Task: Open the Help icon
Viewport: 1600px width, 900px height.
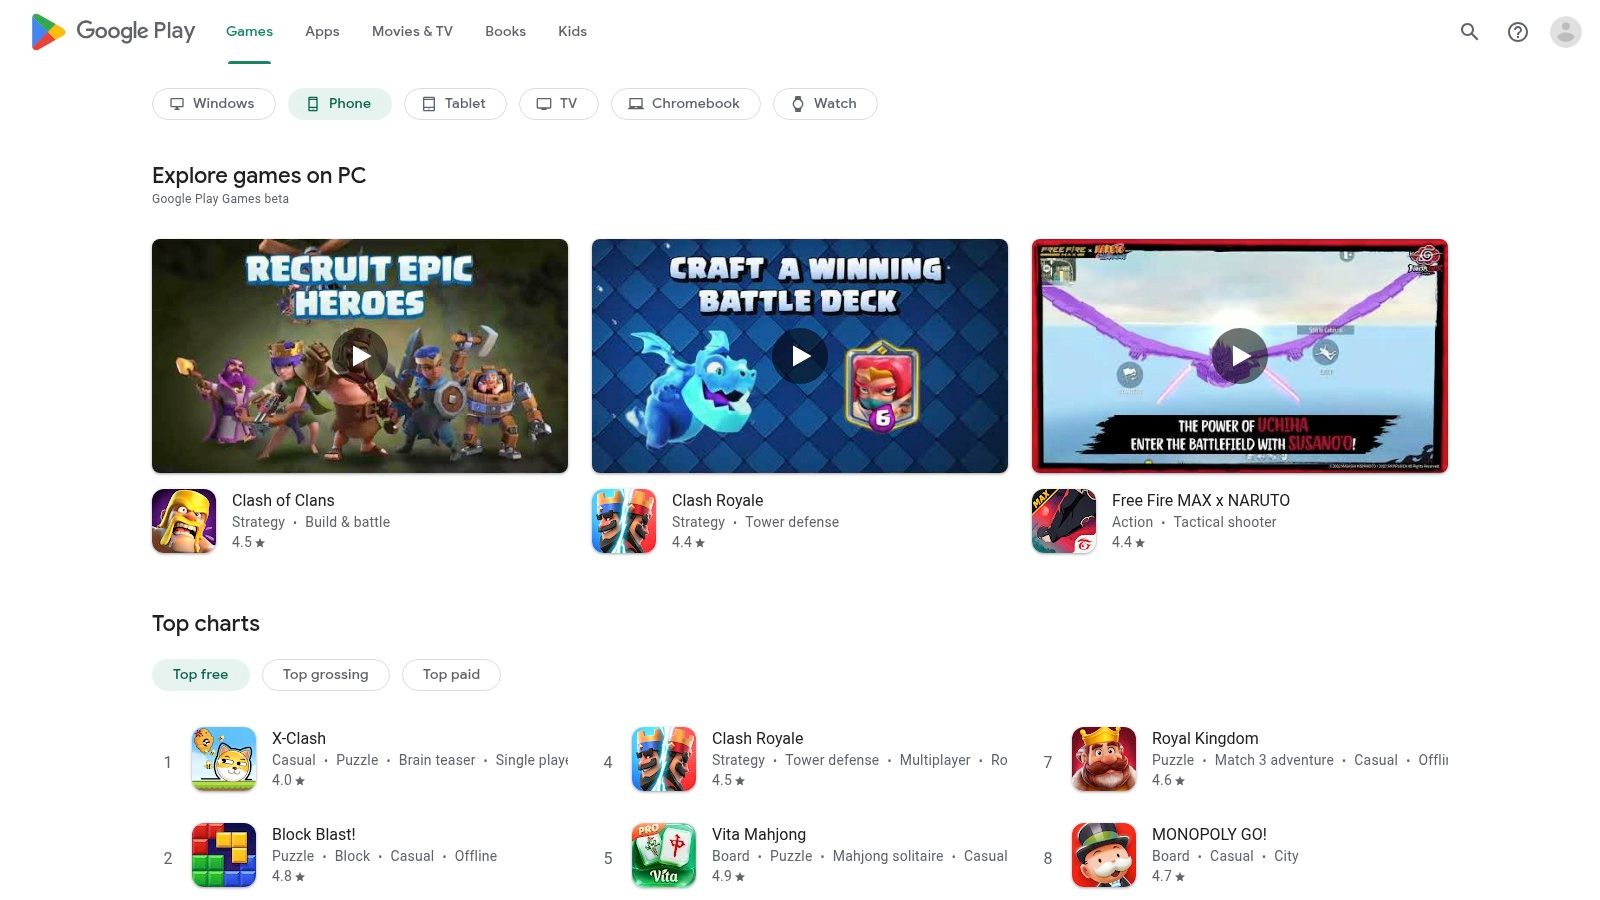Action: (1517, 31)
